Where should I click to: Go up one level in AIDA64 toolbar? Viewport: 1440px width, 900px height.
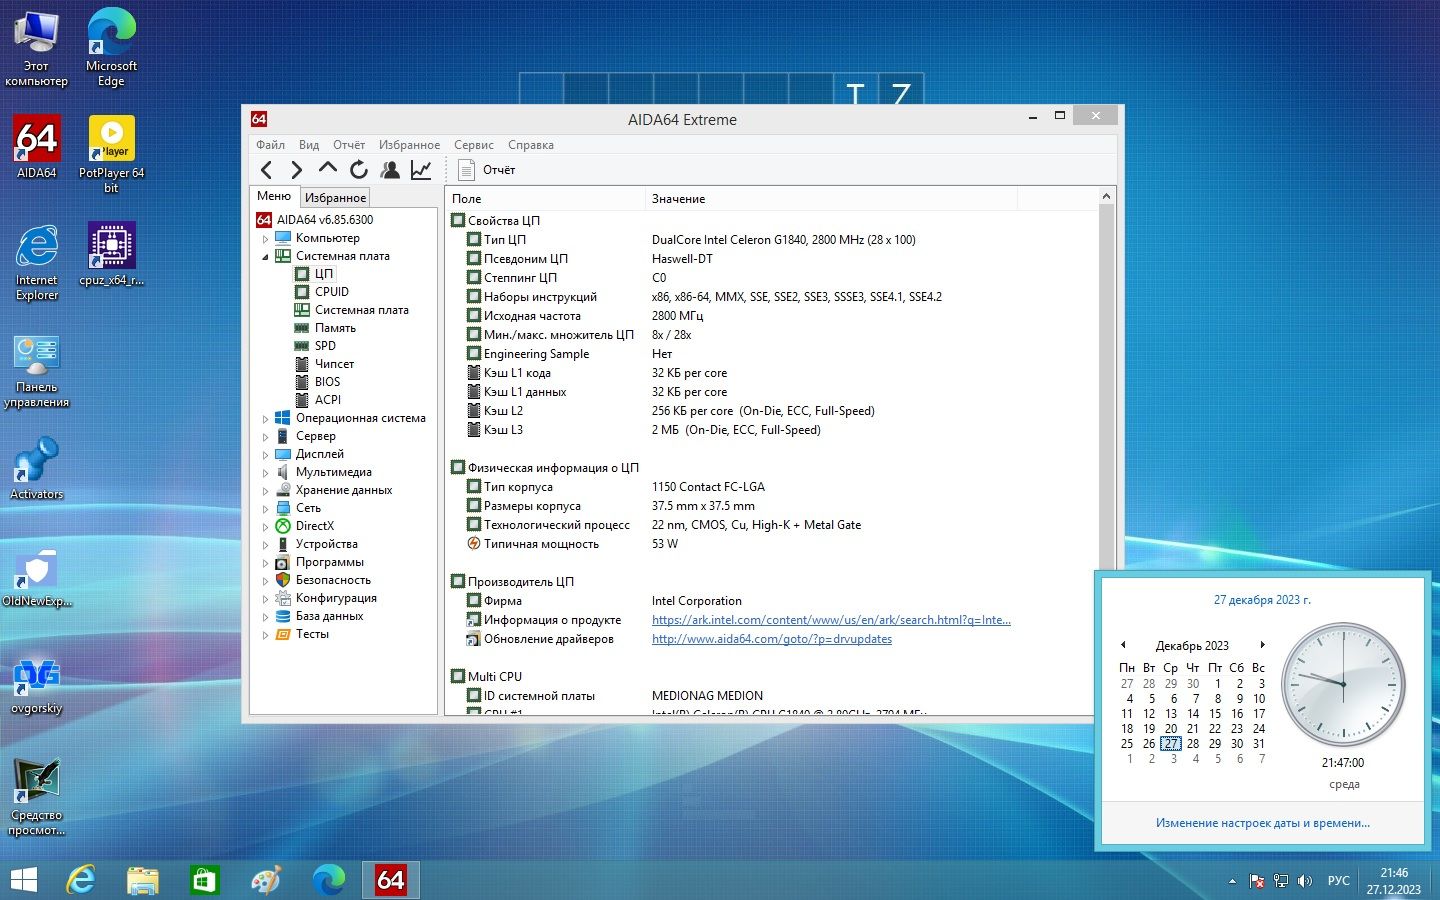327,169
